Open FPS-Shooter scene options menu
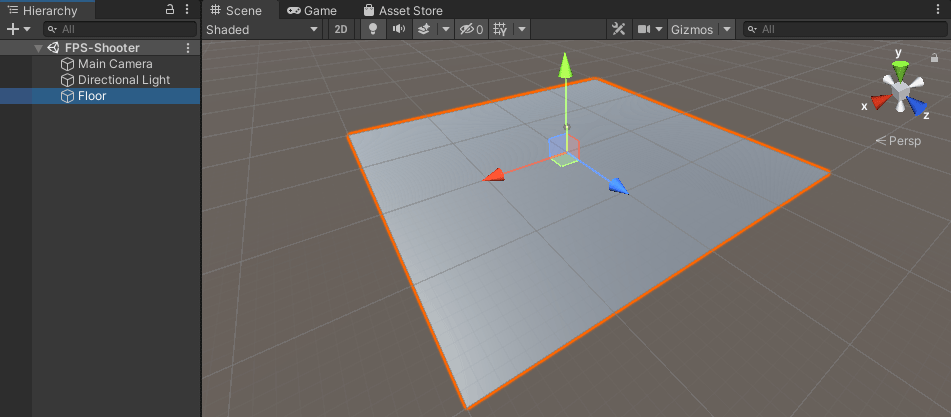Viewport: 951px width, 417px height. point(188,48)
